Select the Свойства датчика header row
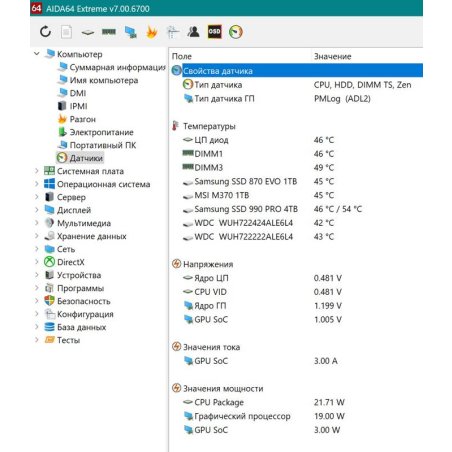The width and height of the screenshot is (452, 452). point(297,71)
